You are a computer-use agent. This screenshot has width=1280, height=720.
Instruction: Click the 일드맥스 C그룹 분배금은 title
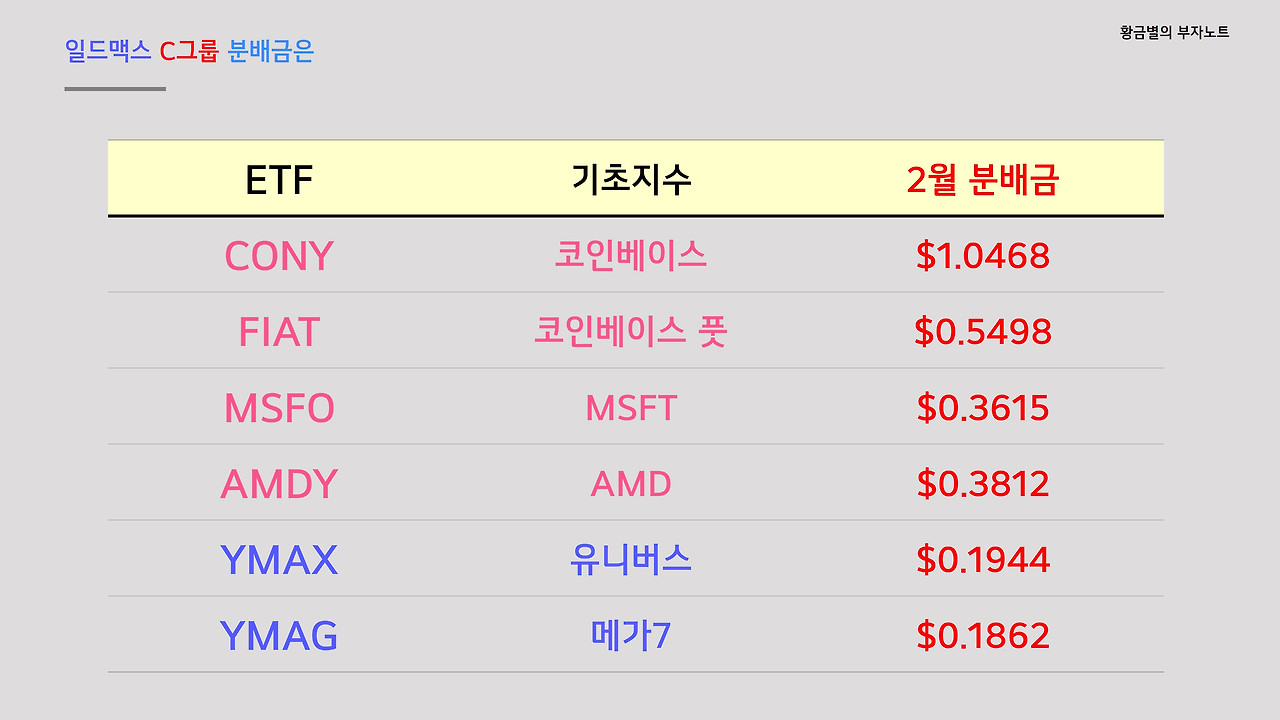click(x=189, y=51)
